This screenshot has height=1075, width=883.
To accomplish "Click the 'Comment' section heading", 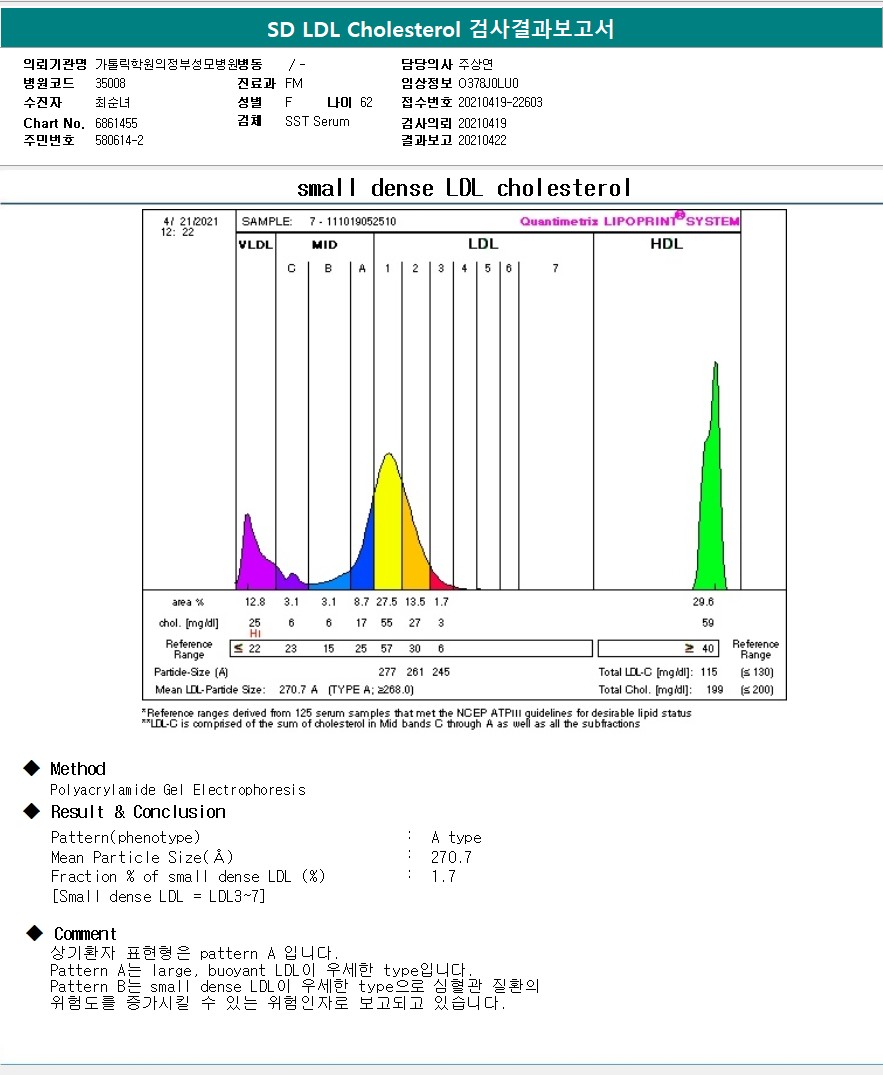I will point(86,934).
